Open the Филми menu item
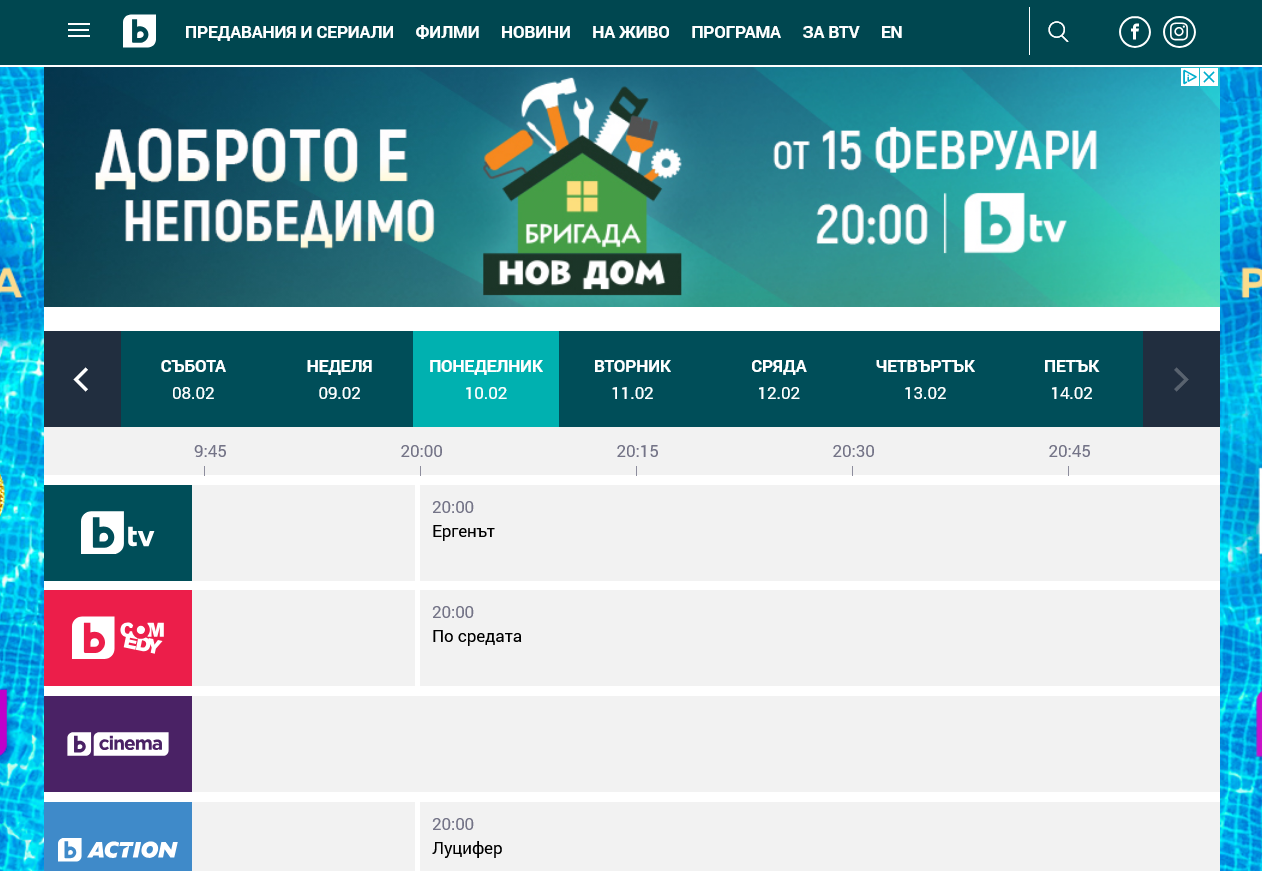Viewport: 1263px width, 871px height. click(447, 32)
